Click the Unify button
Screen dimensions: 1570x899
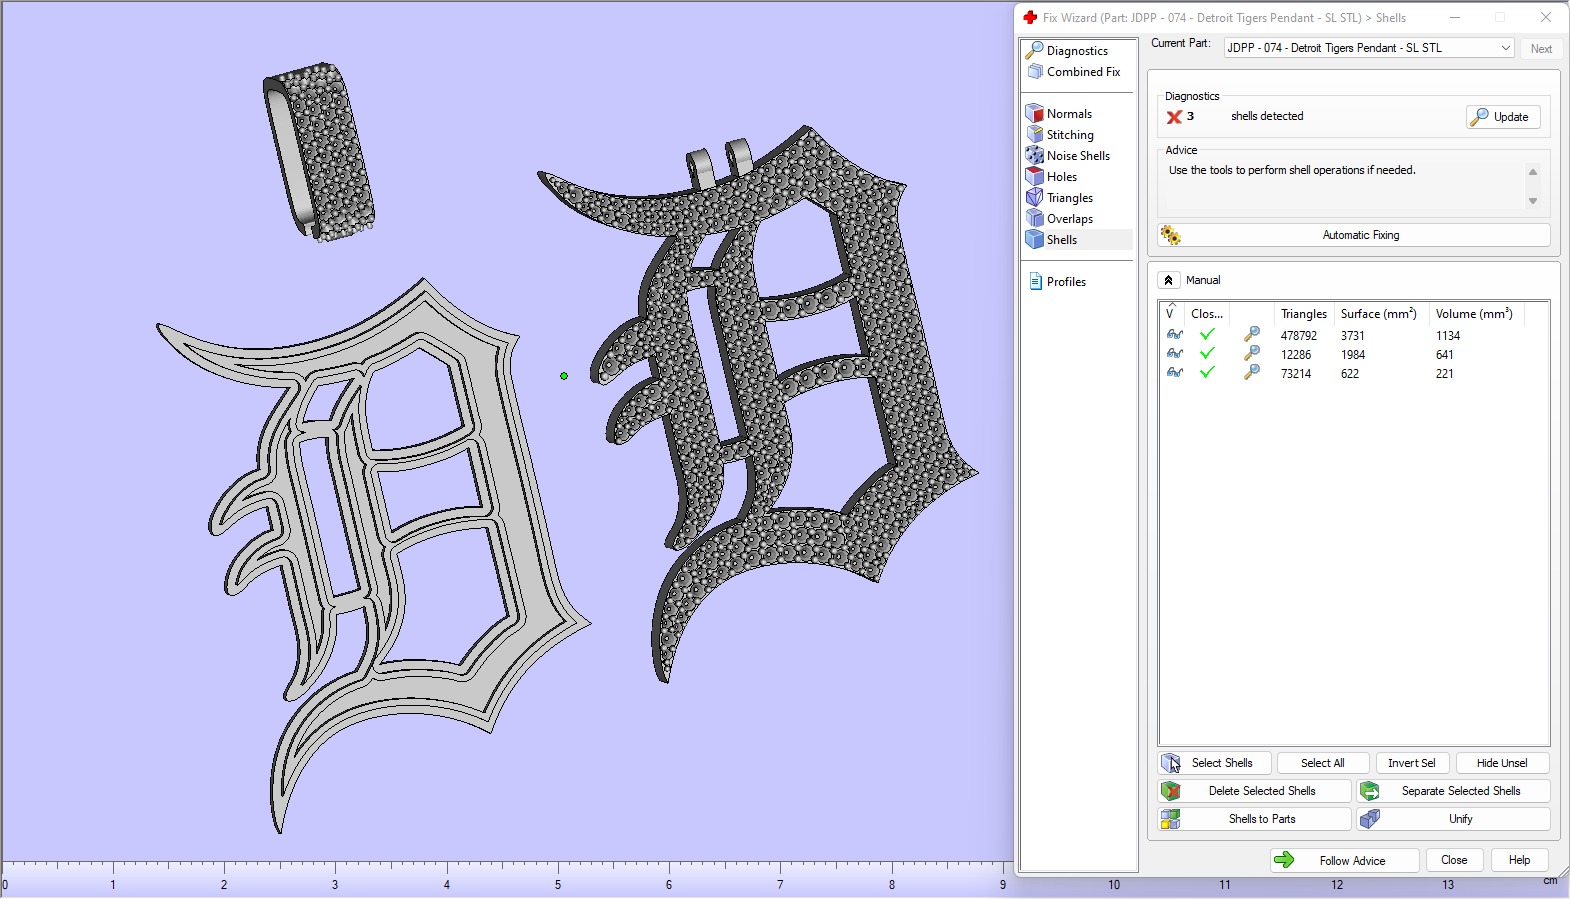(x=1454, y=819)
